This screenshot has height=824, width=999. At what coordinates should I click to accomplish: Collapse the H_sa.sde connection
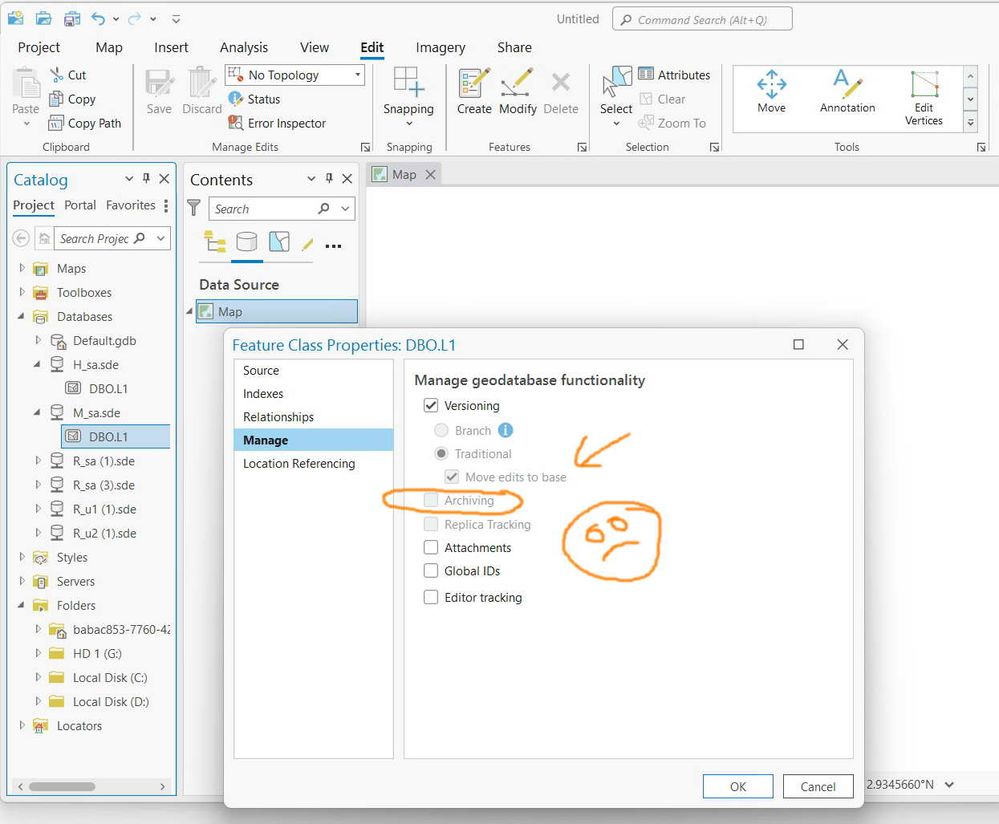pos(37,365)
